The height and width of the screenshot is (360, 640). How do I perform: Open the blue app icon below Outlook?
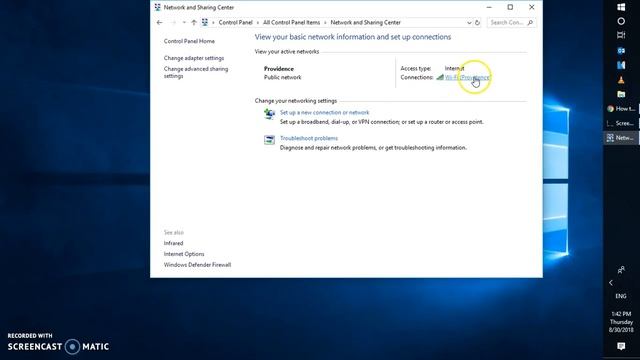[x=621, y=65]
